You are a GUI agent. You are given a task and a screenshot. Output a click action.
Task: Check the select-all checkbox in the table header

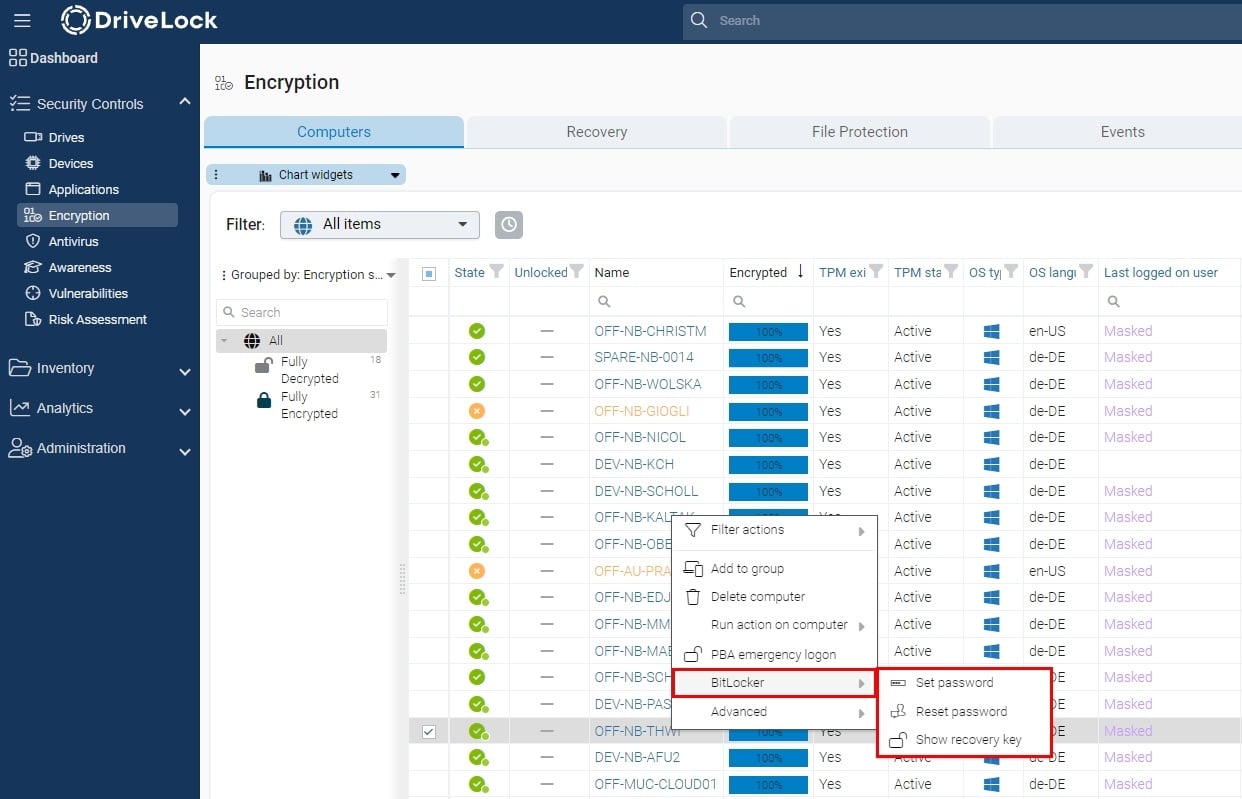pos(429,271)
